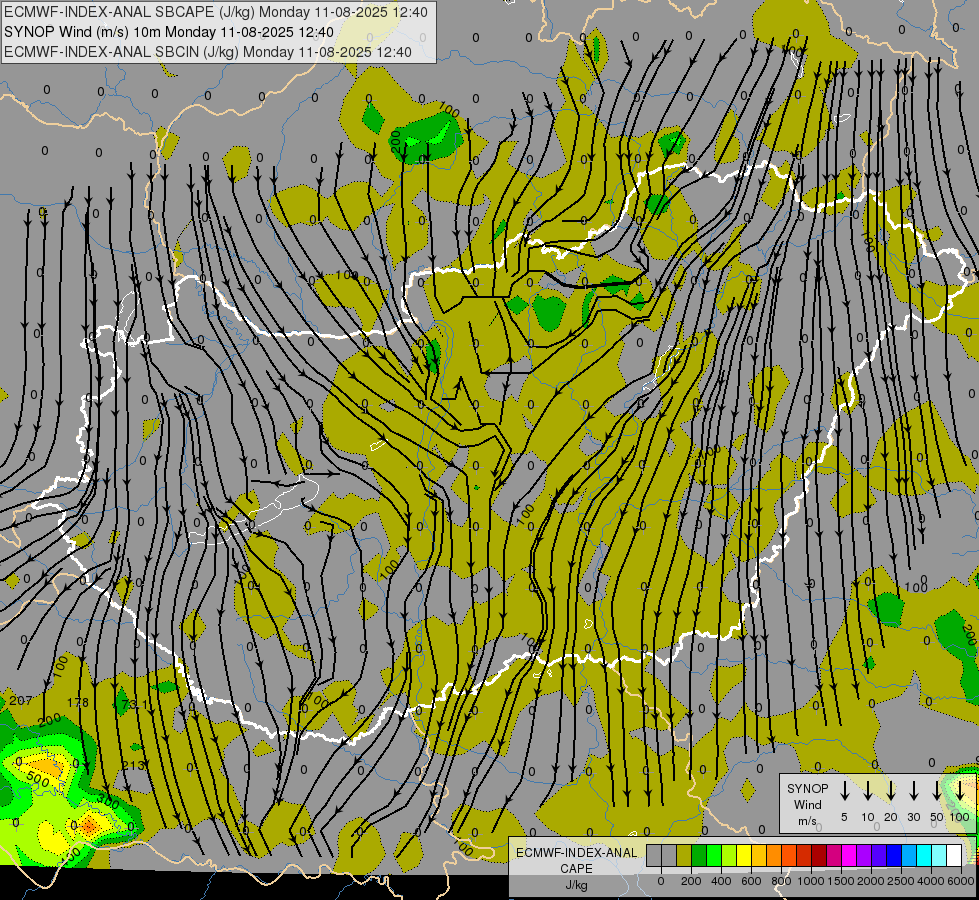The image size is (979, 900).
Task: Click the 300 contour label on the map
Action: (x=109, y=800)
